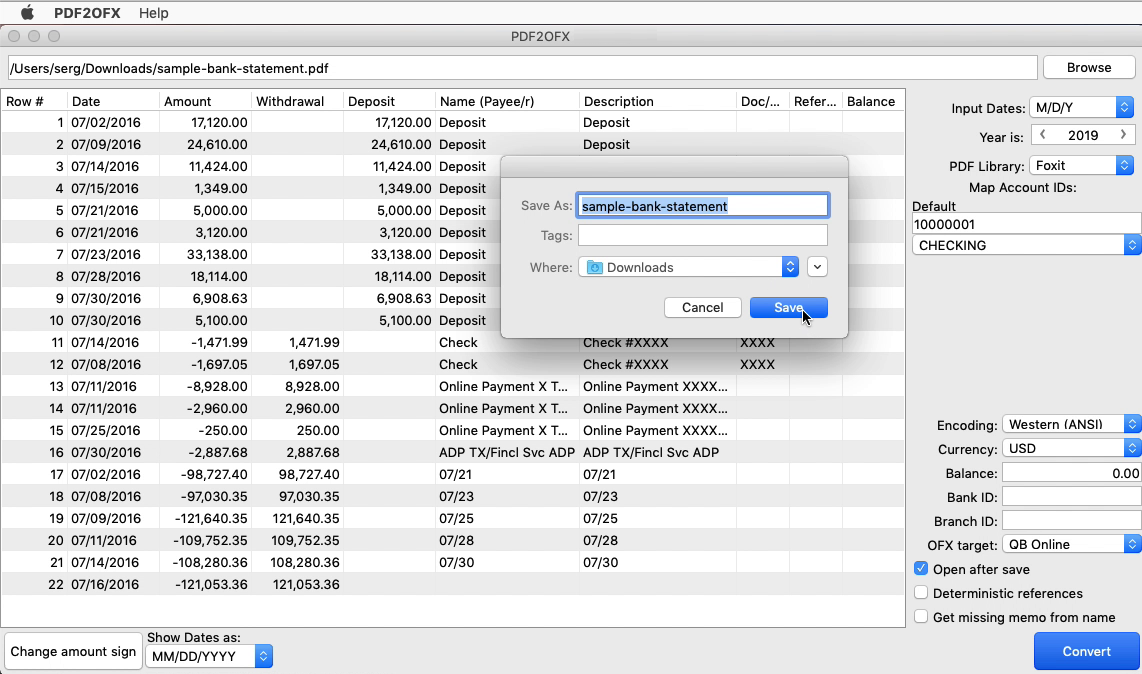Increase year with the right arrow
The width and height of the screenshot is (1142, 674).
(1123, 135)
